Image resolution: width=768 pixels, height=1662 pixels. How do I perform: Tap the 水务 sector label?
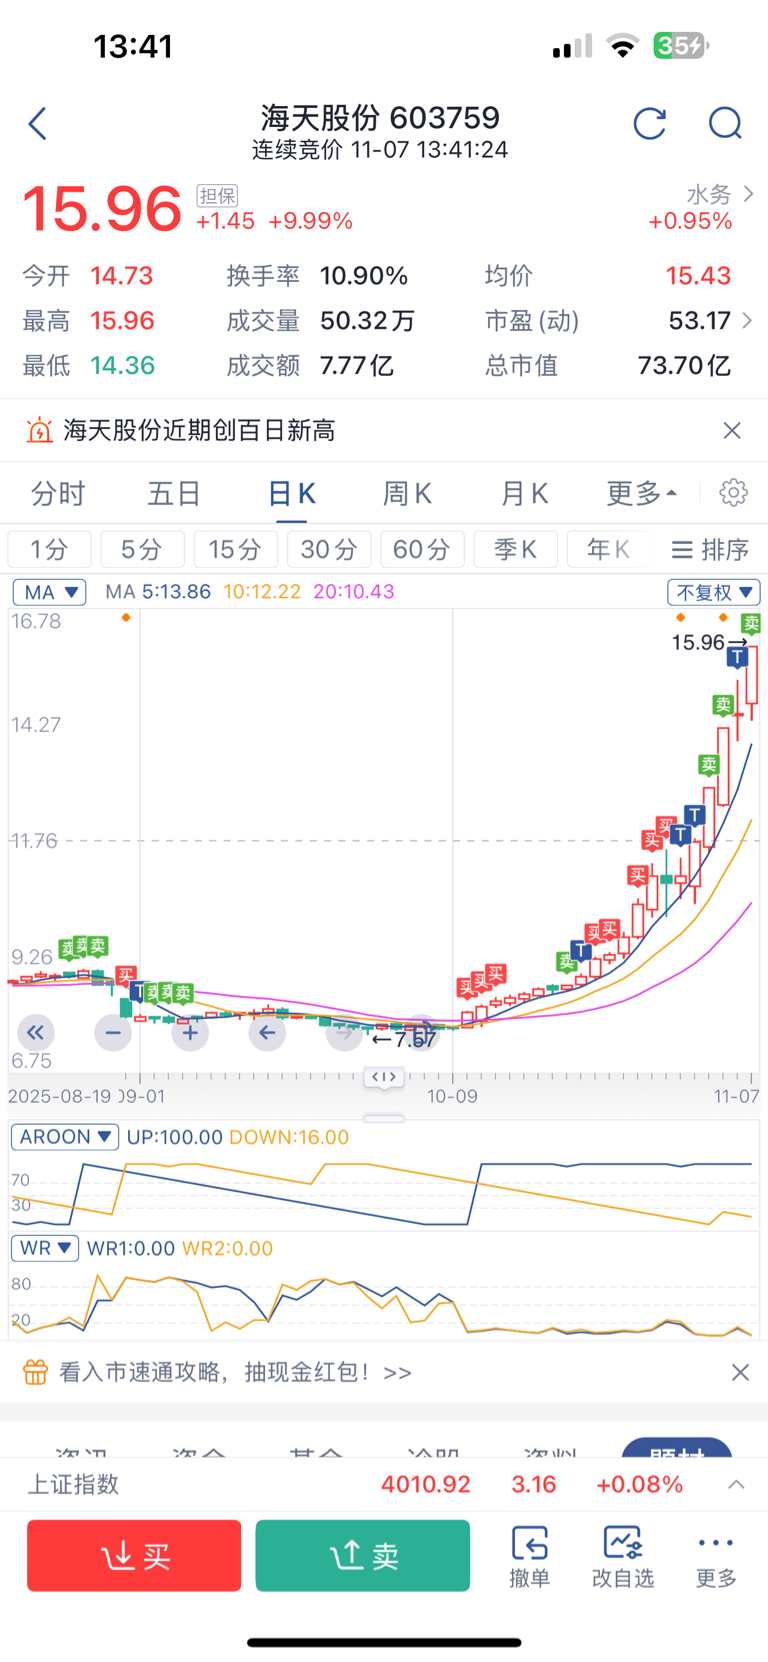pos(708,194)
